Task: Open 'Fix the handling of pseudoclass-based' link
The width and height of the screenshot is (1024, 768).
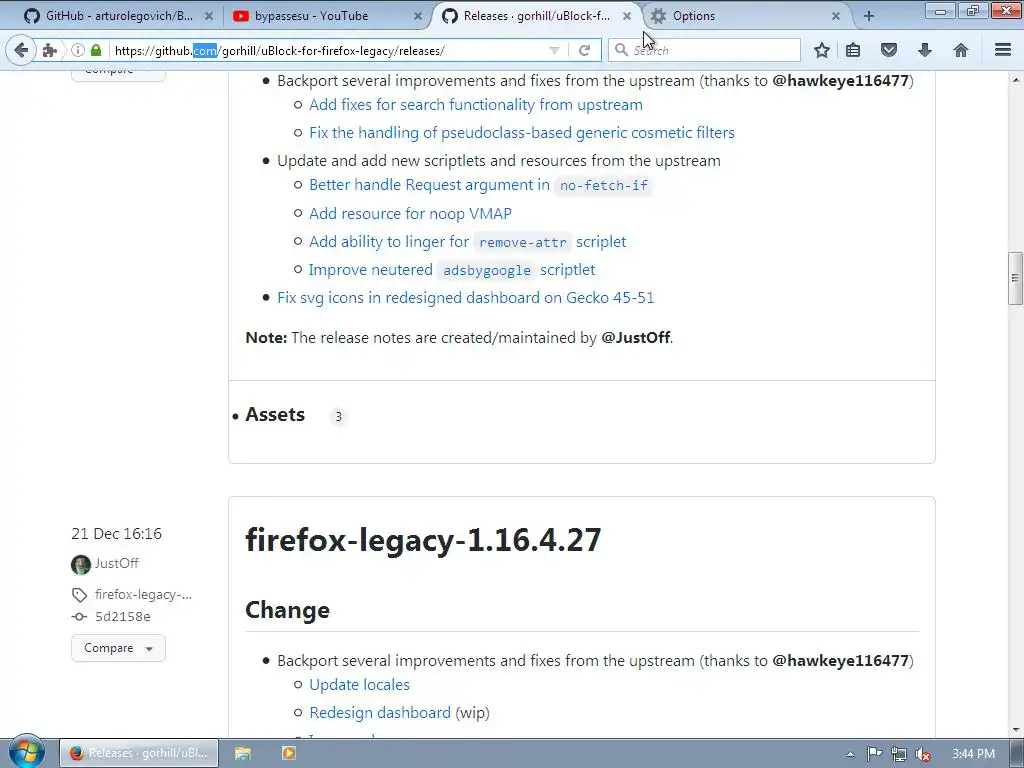Action: click(x=522, y=133)
